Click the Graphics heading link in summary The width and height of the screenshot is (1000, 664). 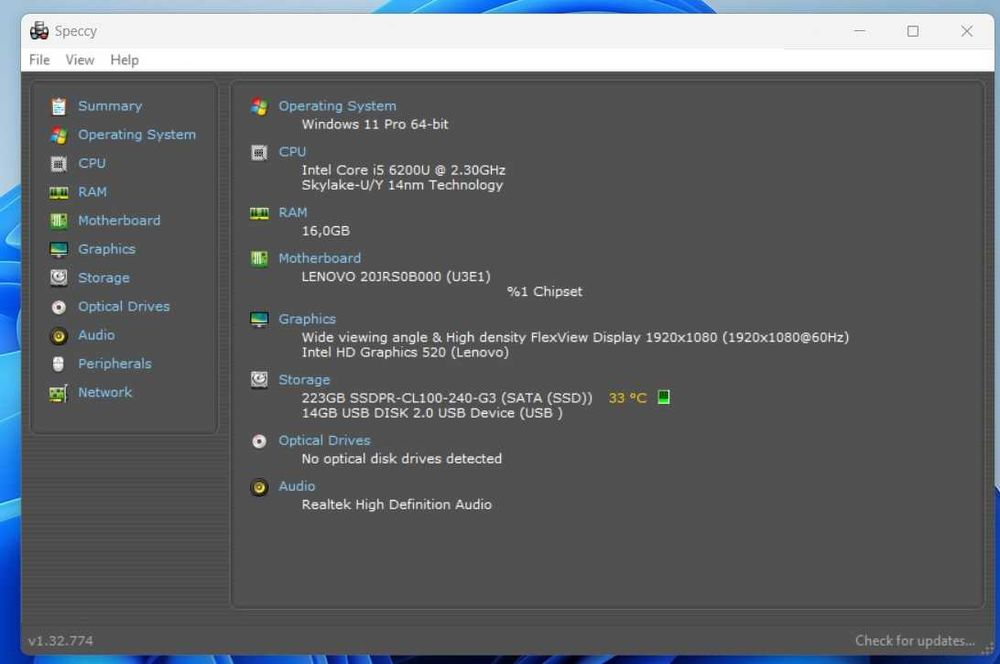pyautogui.click(x=307, y=319)
